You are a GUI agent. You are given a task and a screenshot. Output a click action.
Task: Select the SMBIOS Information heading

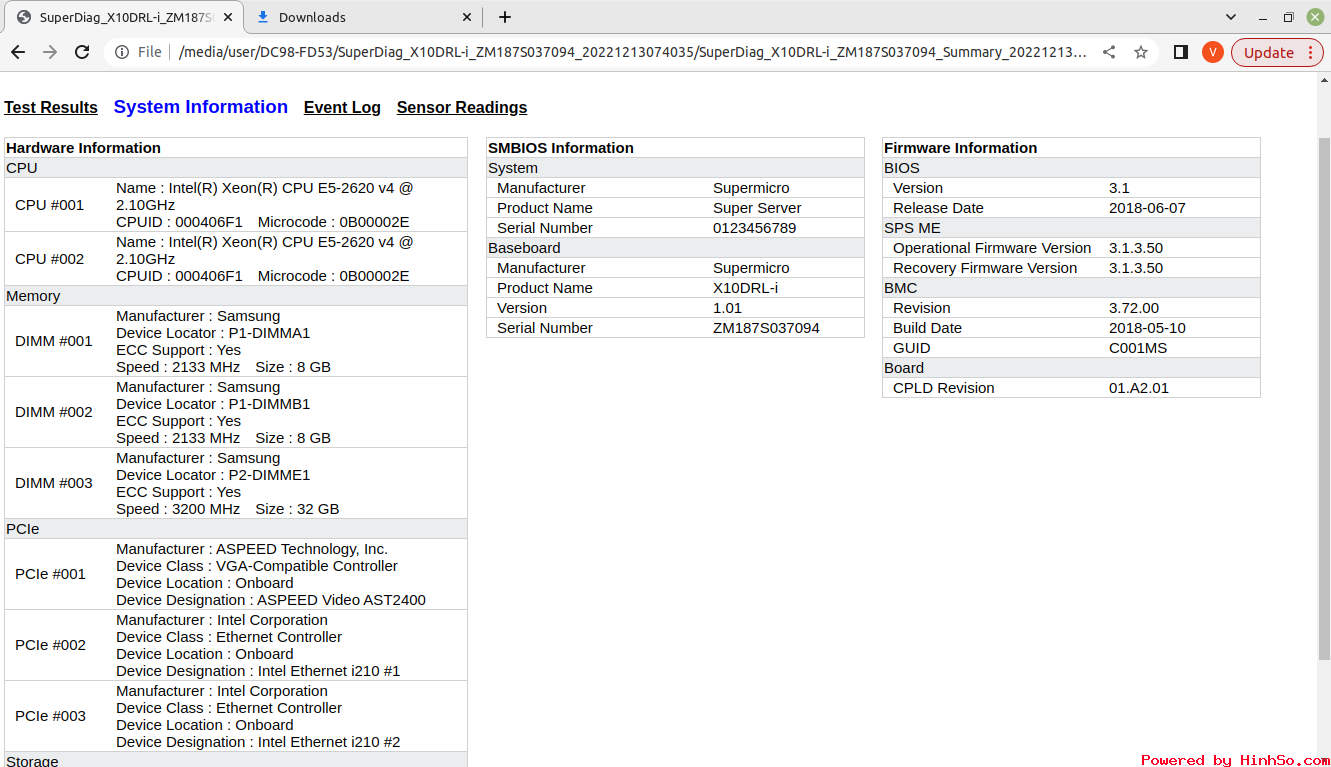(x=561, y=148)
